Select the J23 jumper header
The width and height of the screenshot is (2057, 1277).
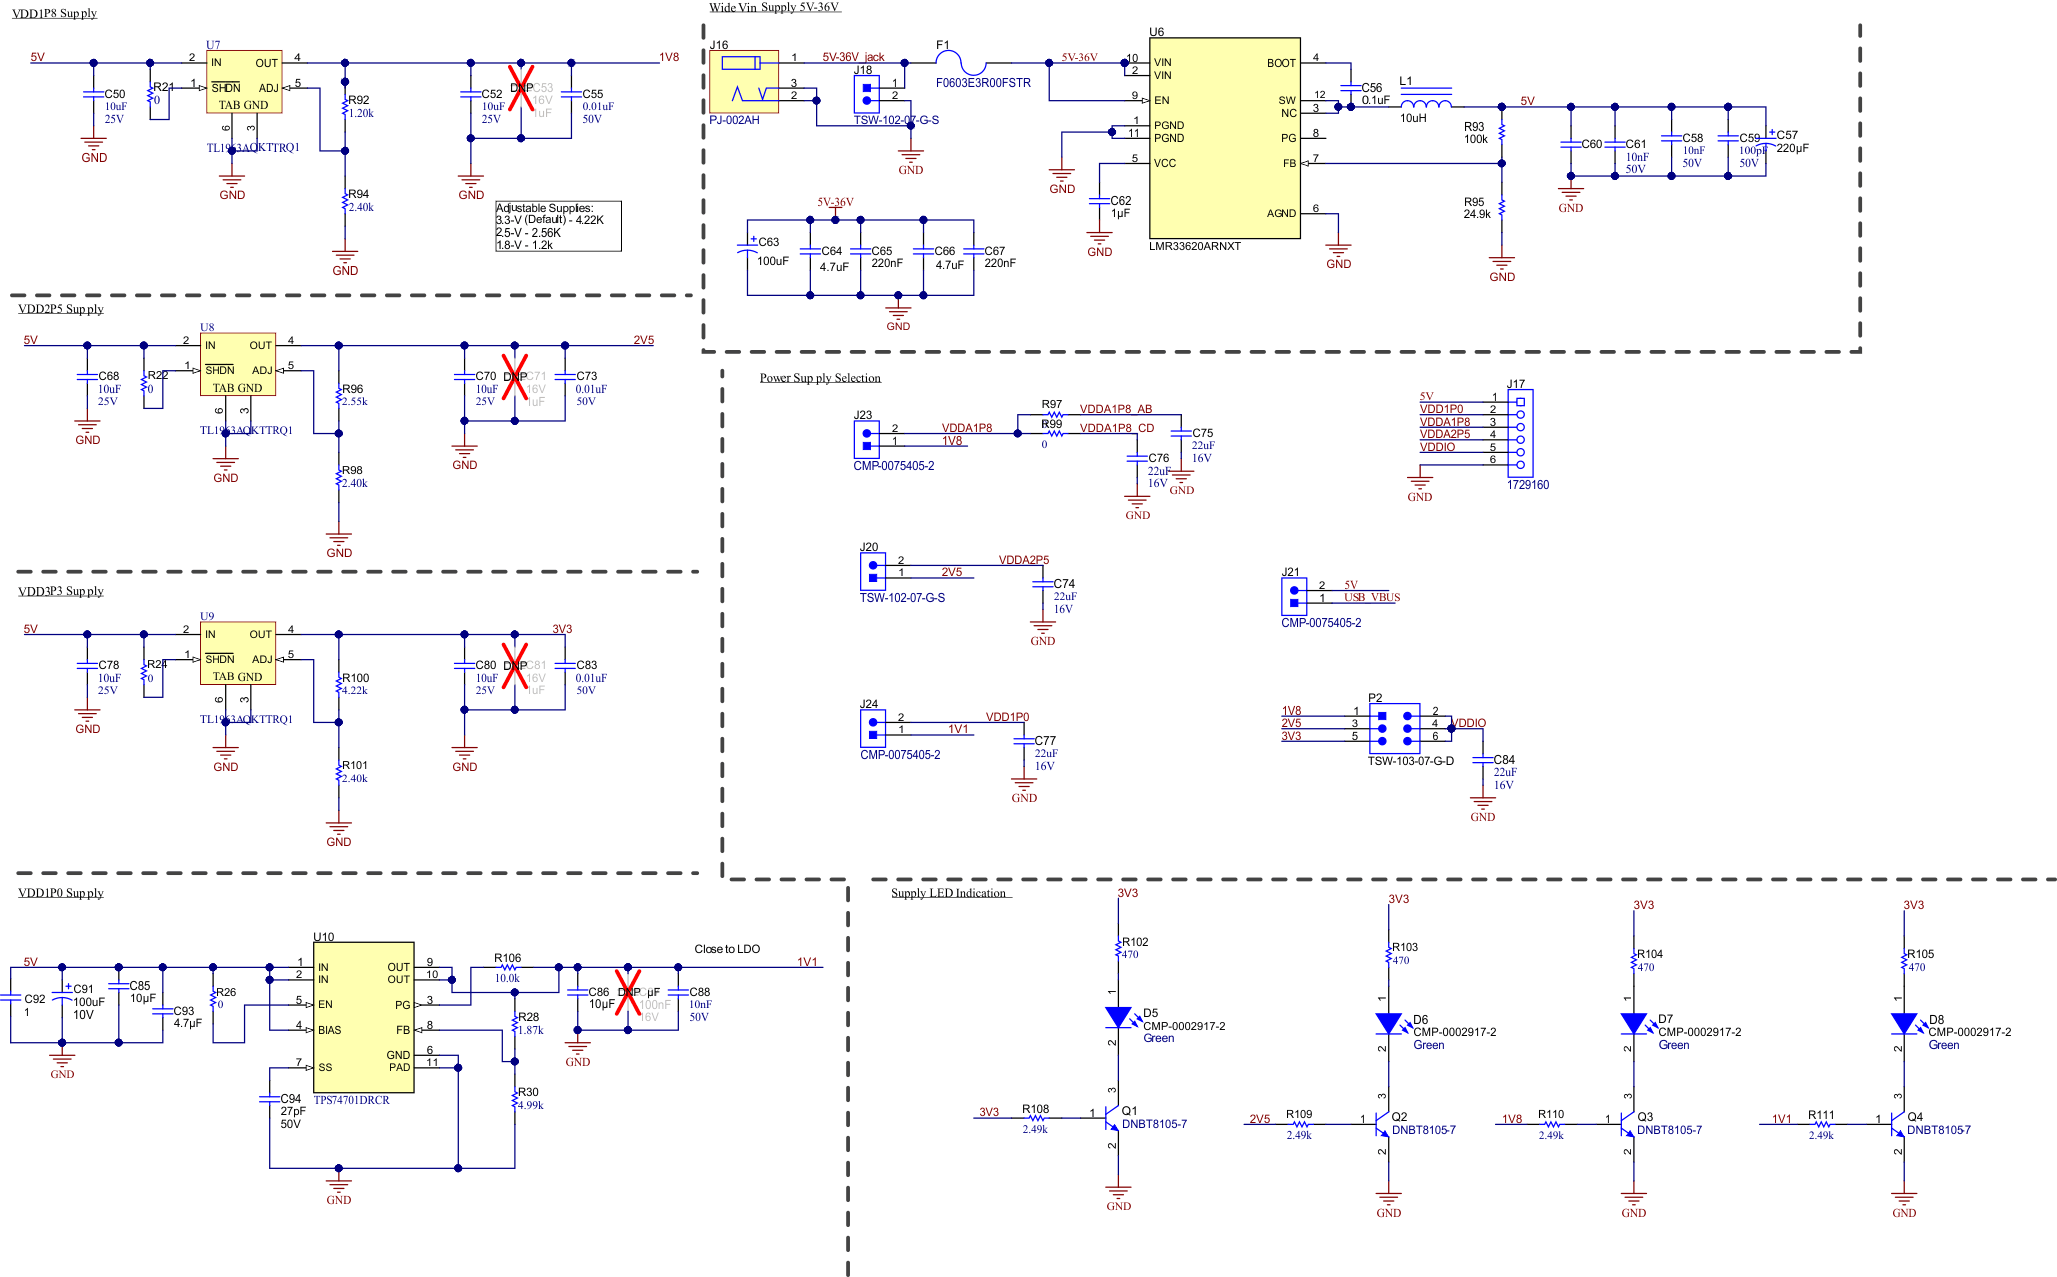pyautogui.click(x=866, y=439)
